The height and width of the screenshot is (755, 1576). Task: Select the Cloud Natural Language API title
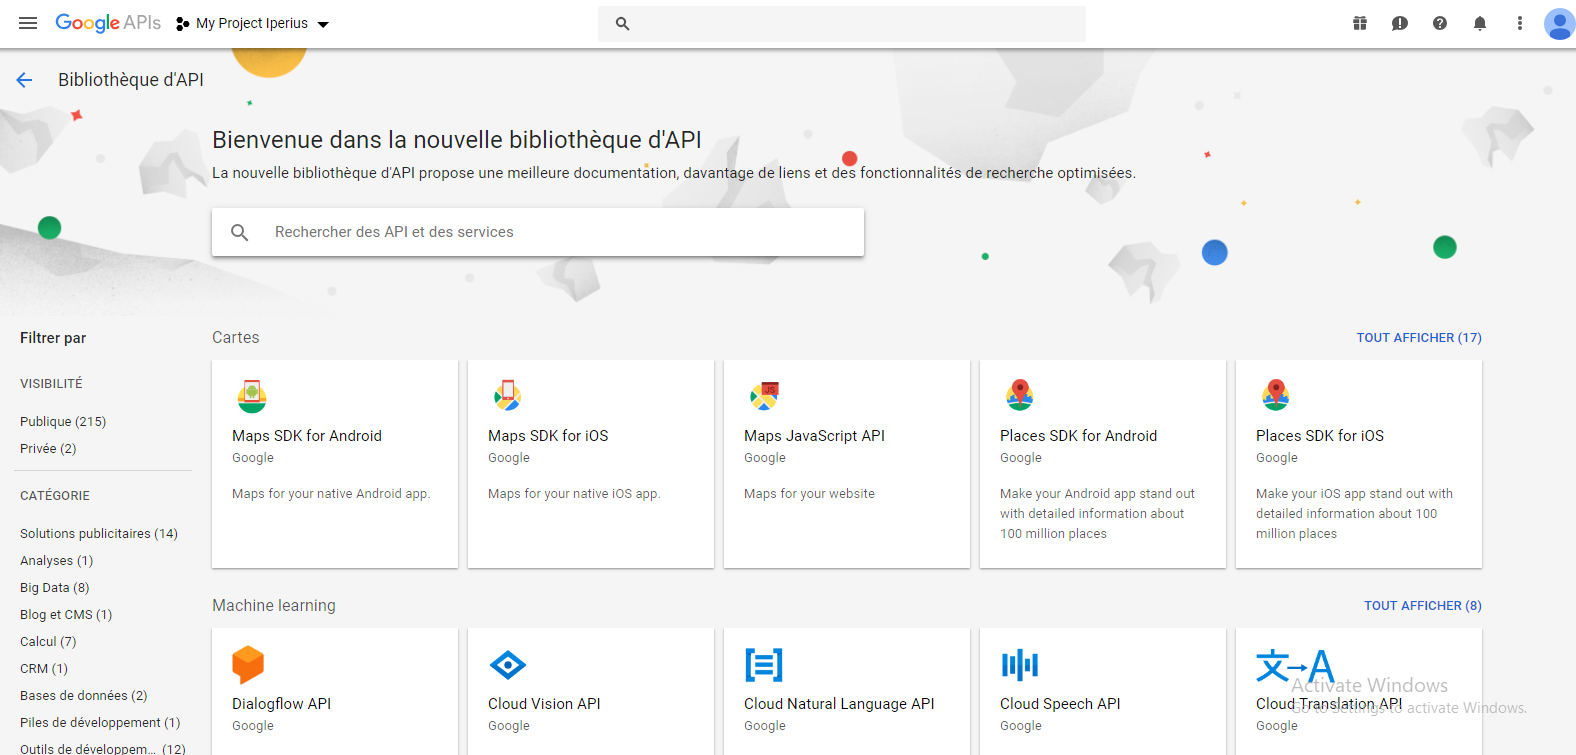pos(839,704)
